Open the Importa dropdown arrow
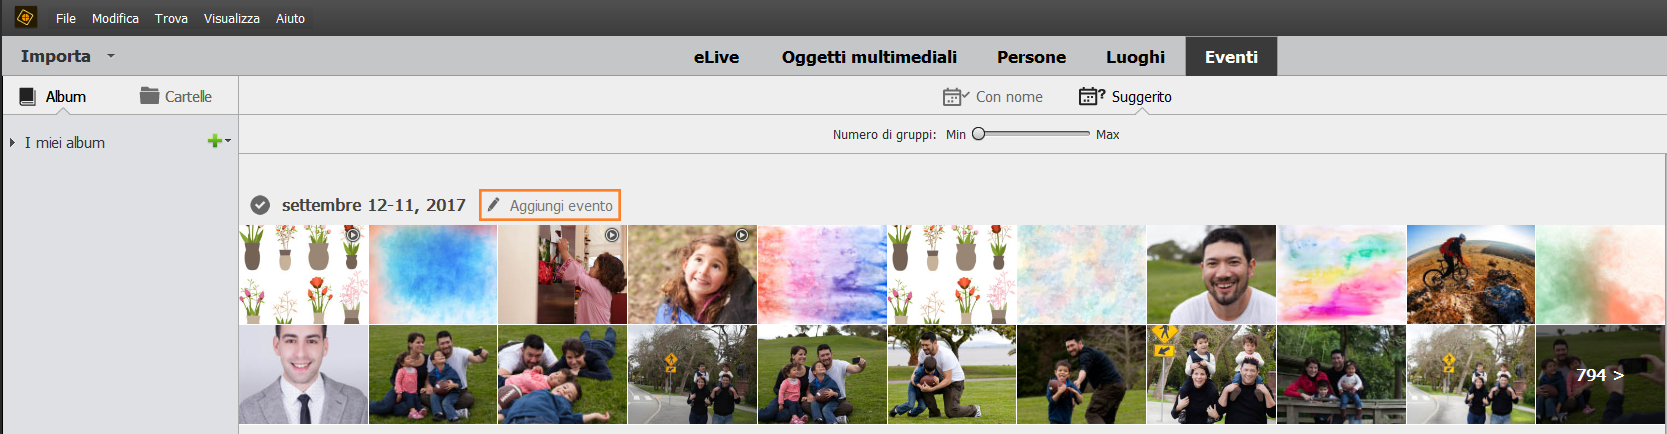 (111, 56)
